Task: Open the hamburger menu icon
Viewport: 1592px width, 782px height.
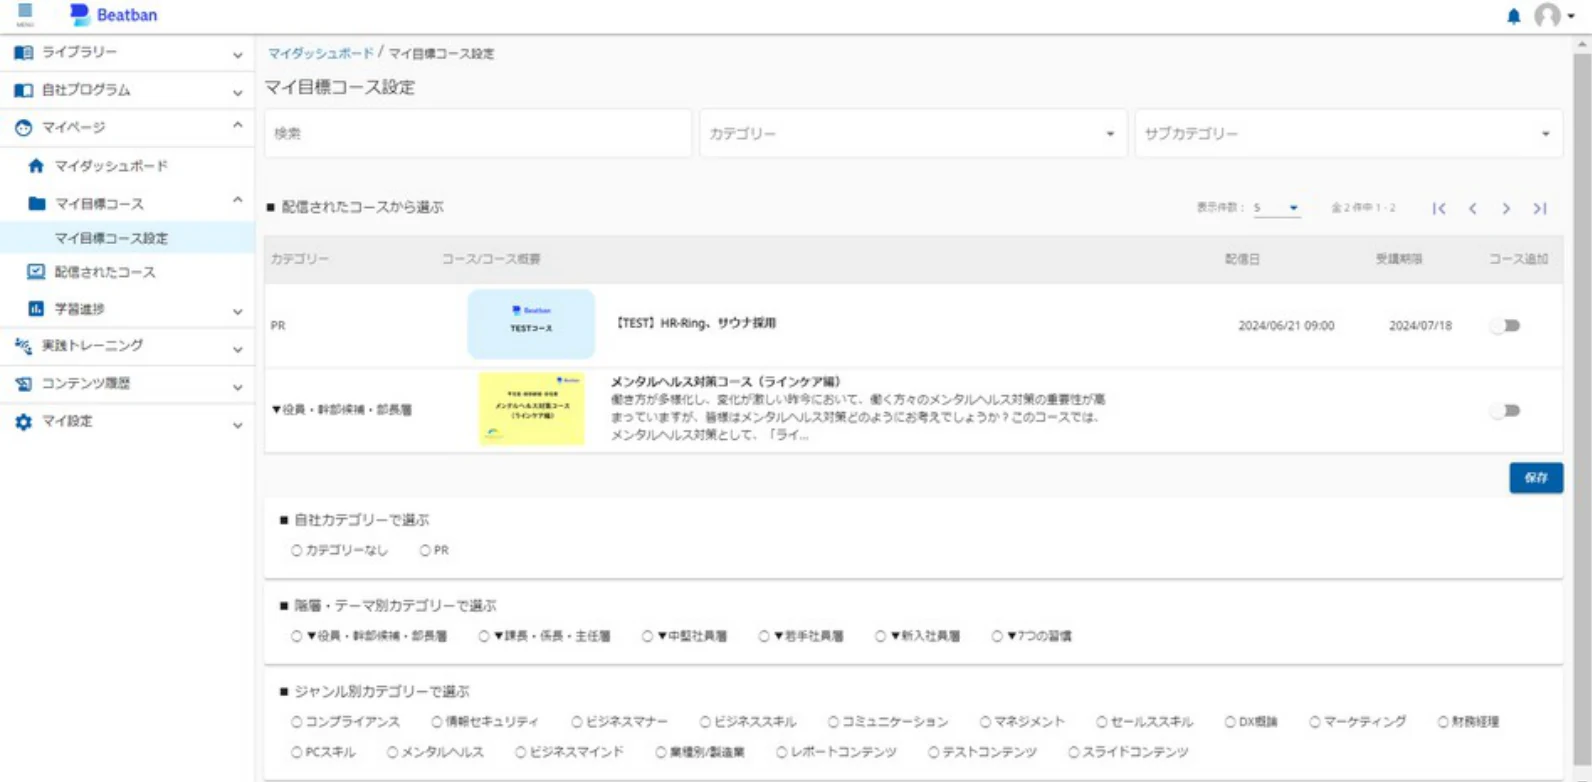Action: [x=25, y=14]
